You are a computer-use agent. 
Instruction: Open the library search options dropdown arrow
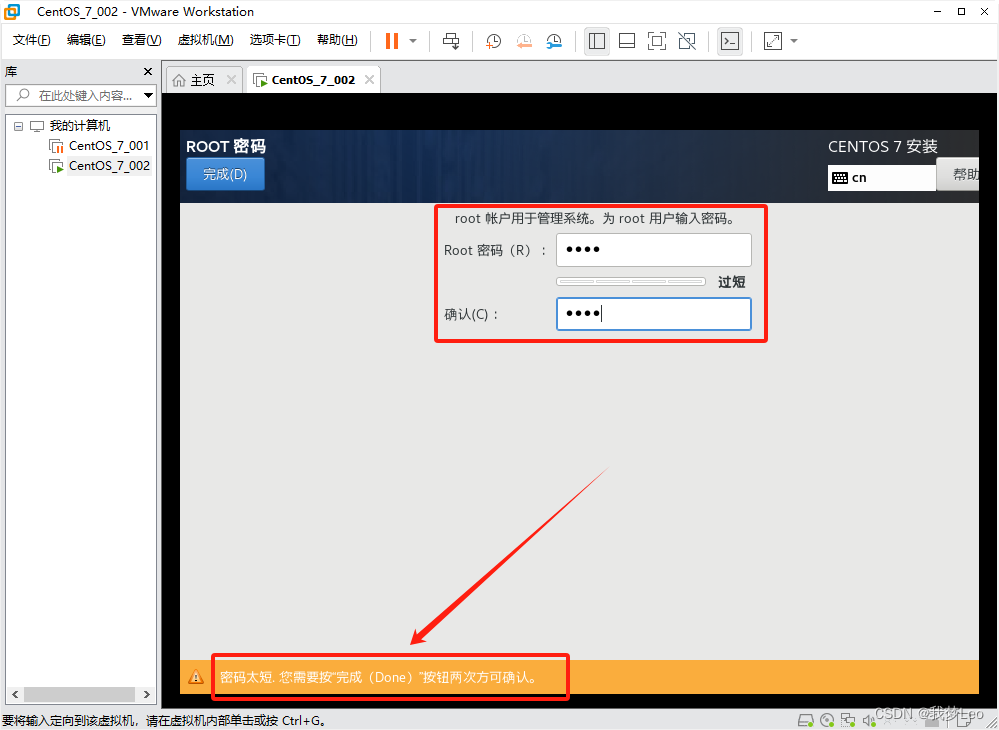(148, 96)
